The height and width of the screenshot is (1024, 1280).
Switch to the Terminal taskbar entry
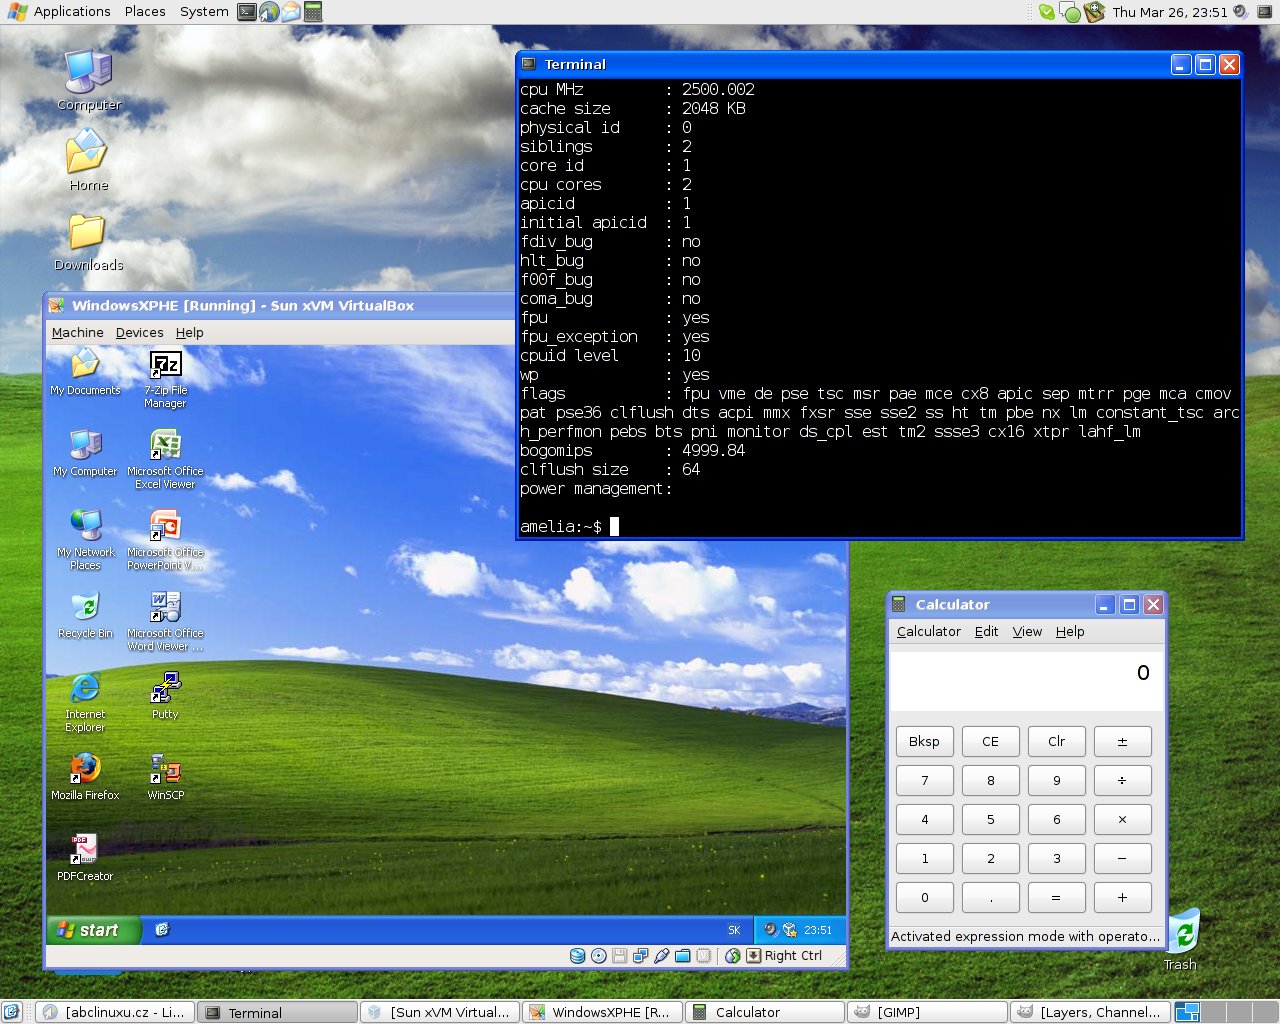click(277, 1012)
